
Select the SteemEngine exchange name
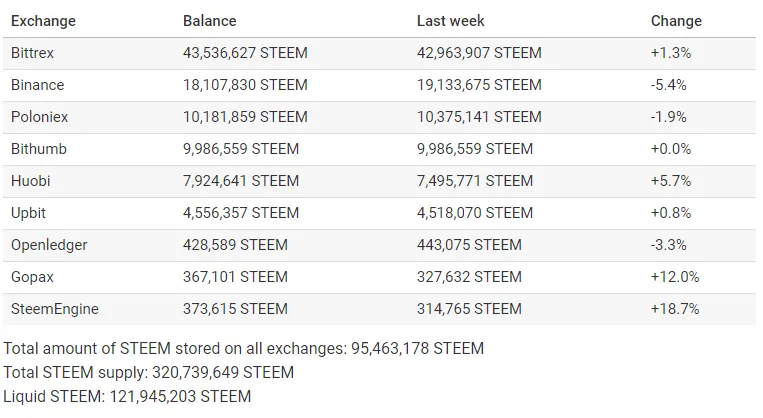point(54,309)
